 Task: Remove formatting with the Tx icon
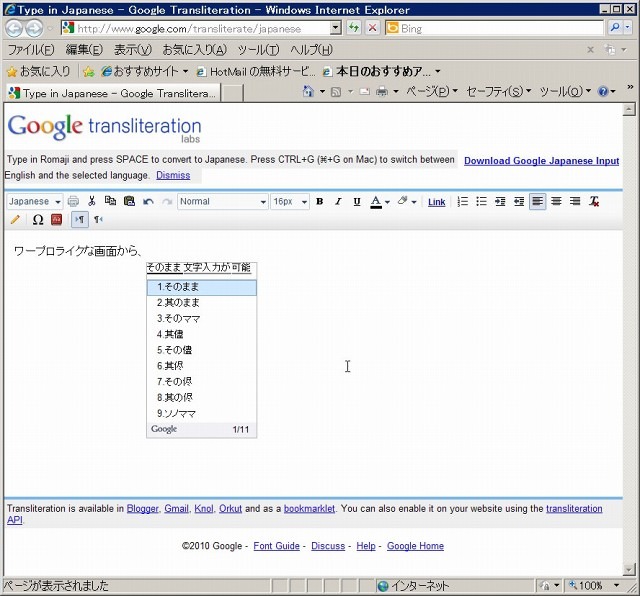[x=594, y=201]
